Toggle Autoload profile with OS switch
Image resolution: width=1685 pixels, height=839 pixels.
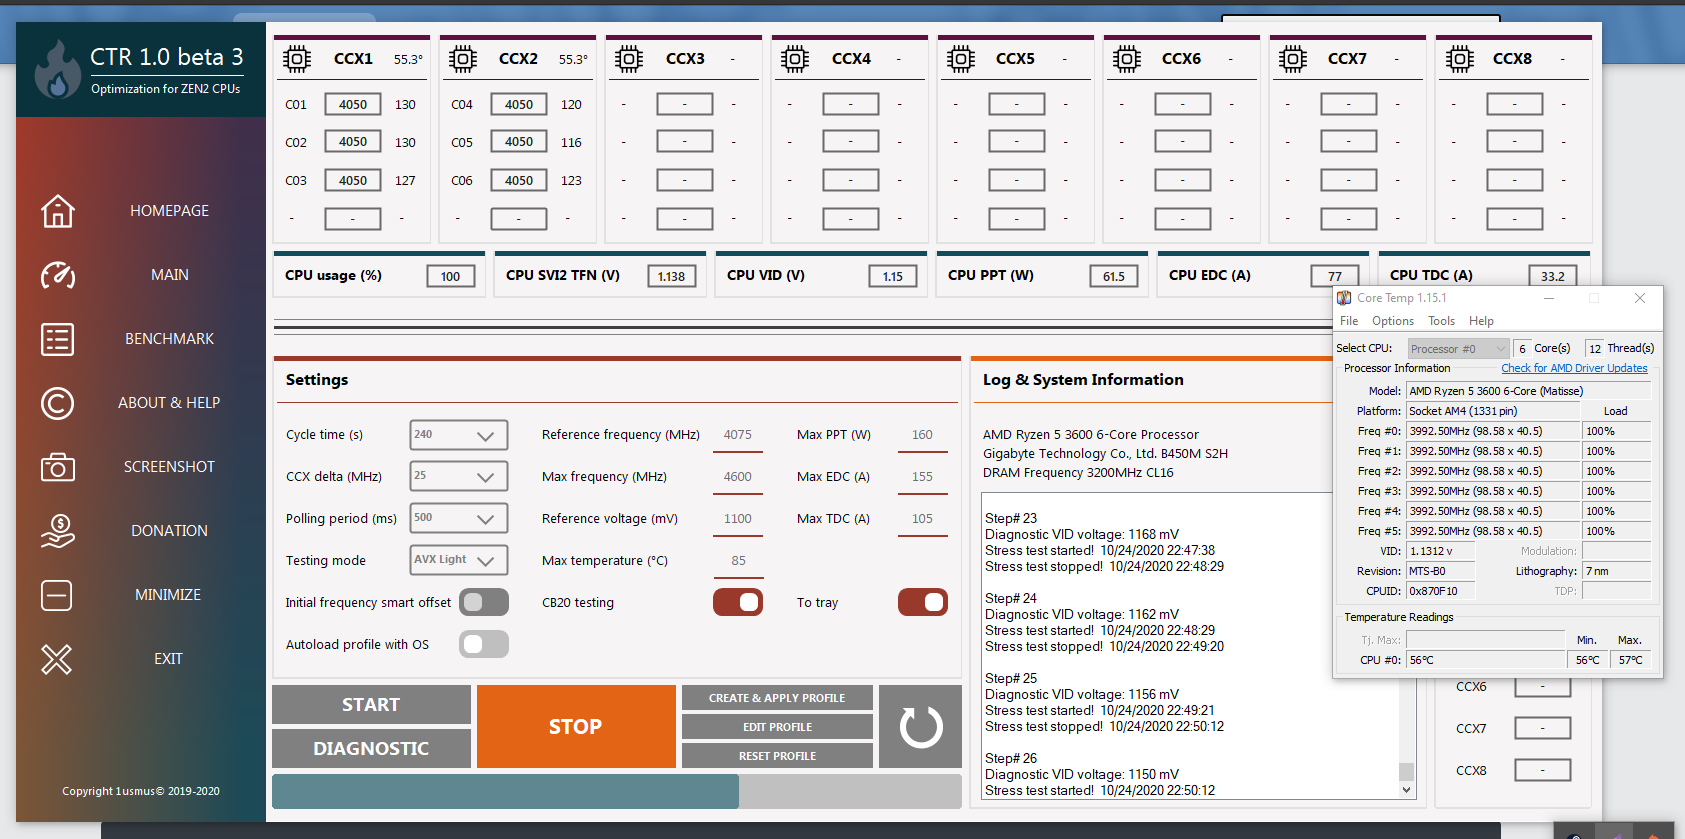pos(484,644)
